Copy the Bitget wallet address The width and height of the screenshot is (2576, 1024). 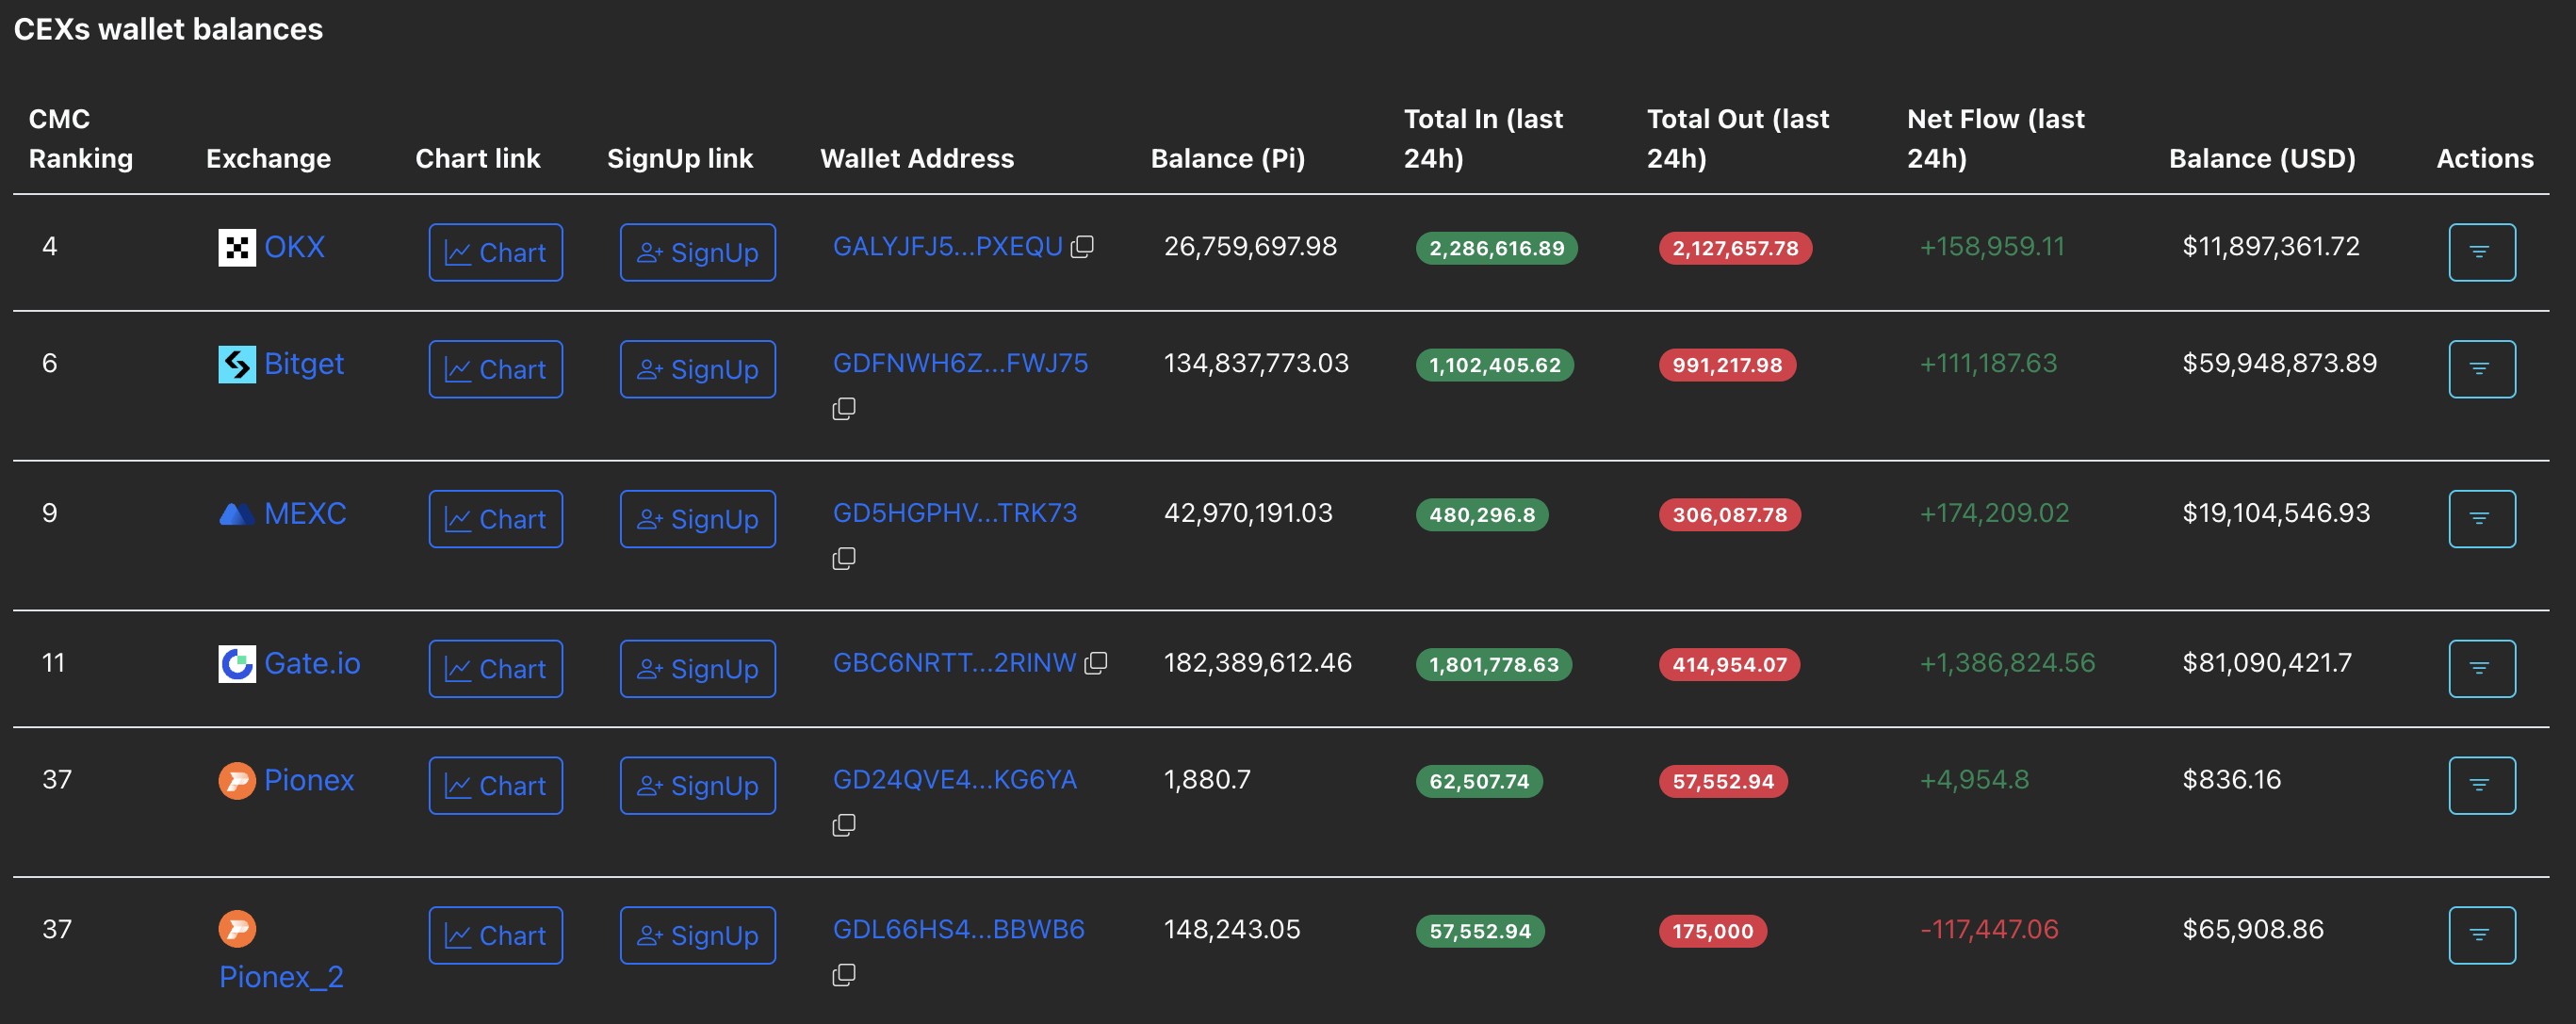coord(844,408)
